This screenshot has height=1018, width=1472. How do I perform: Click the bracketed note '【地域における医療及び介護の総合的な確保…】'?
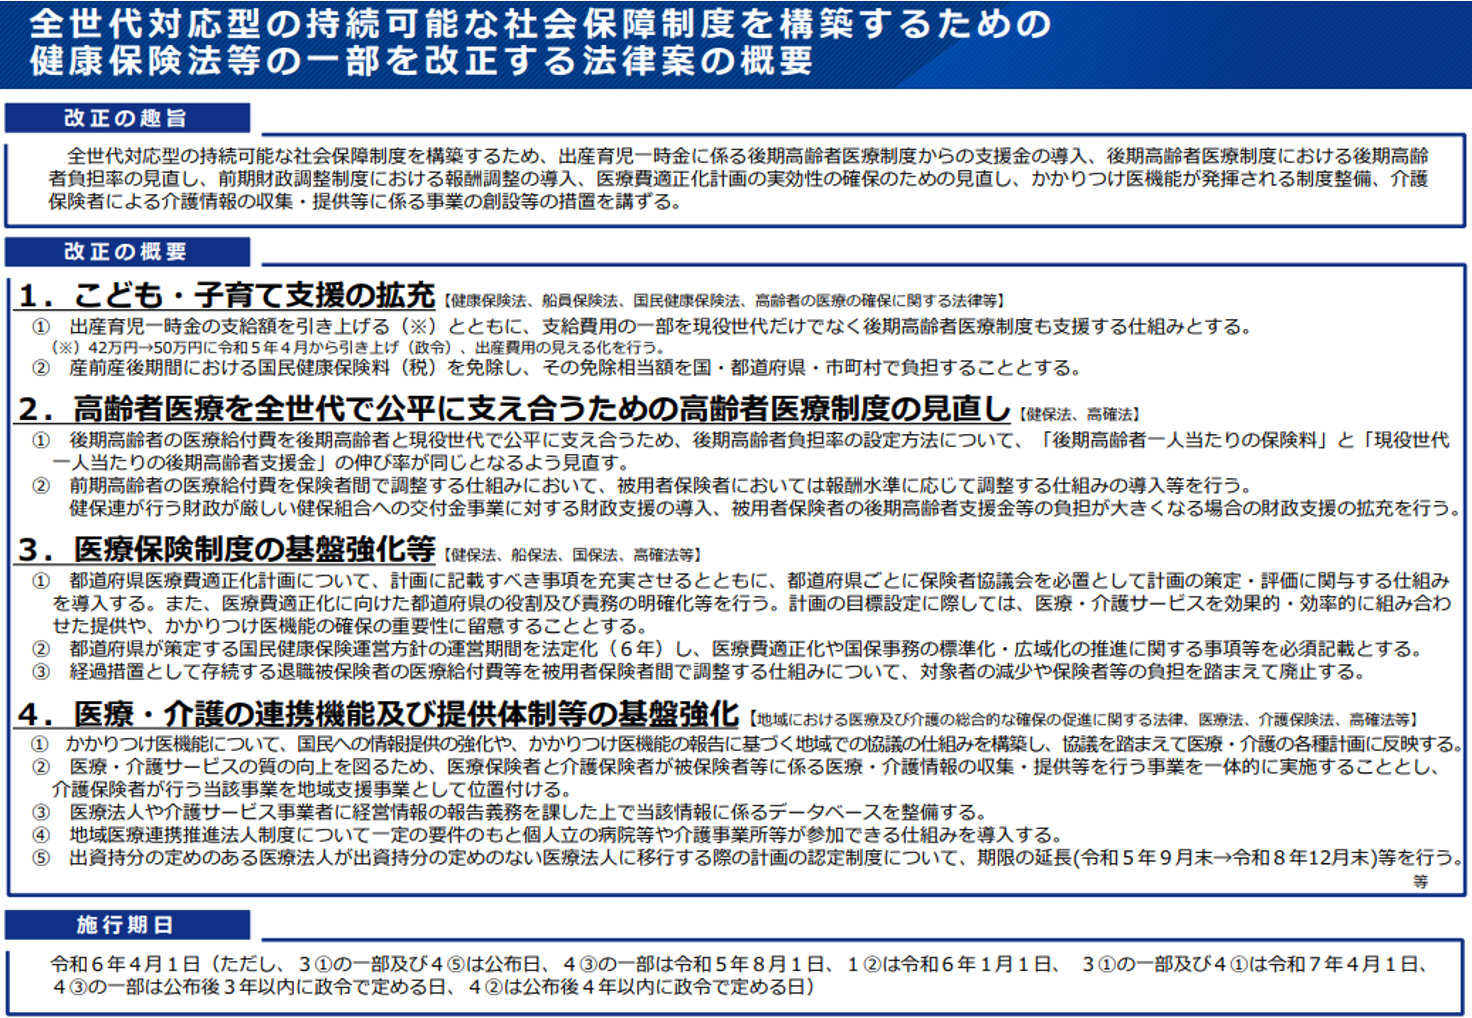point(1083,720)
